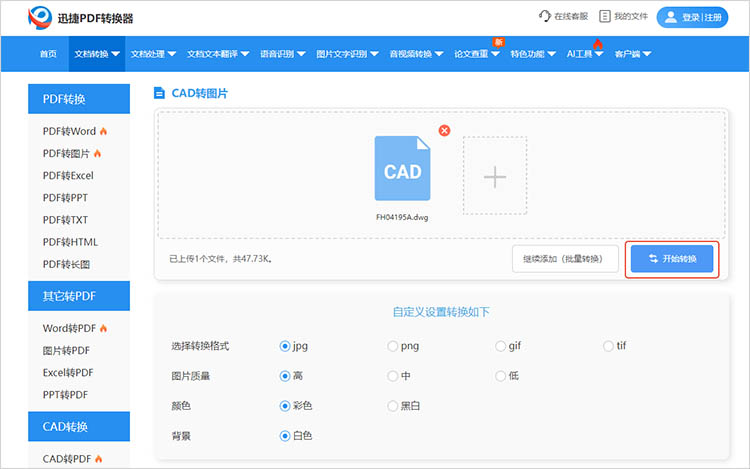Viewport: 750px width, 469px height.
Task: Choose 彩色 color option
Action: coord(285,406)
